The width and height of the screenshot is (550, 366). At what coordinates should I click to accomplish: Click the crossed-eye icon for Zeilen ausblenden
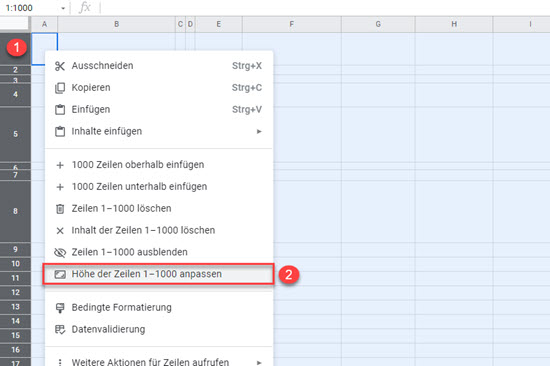[x=60, y=252]
